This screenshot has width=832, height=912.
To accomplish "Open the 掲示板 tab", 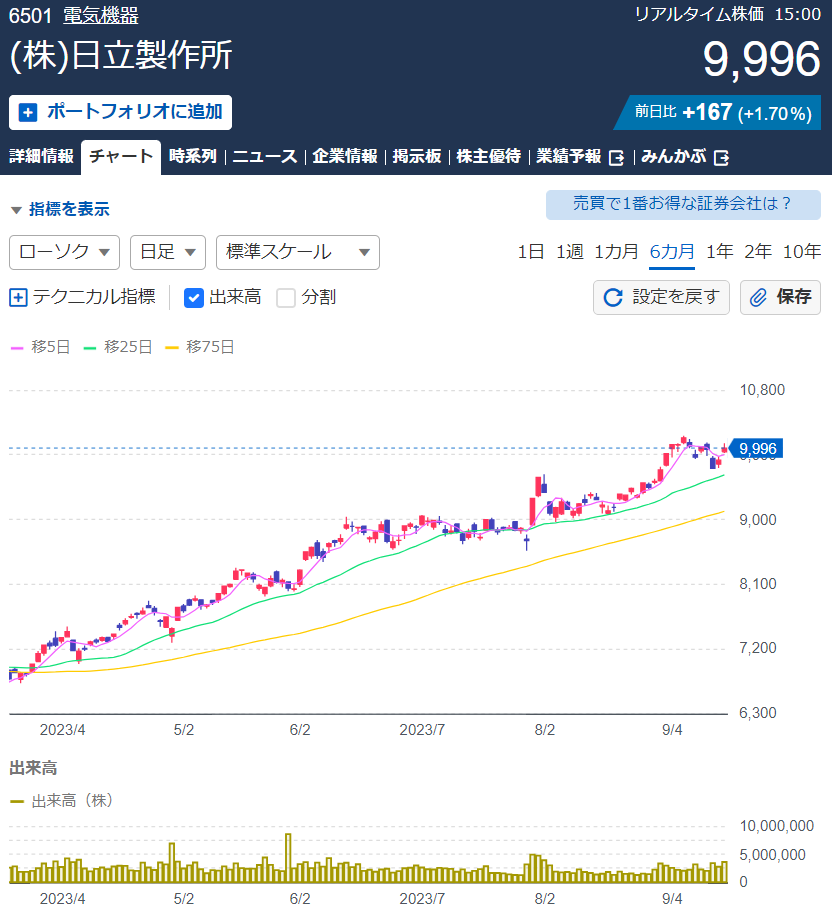I will tap(417, 156).
